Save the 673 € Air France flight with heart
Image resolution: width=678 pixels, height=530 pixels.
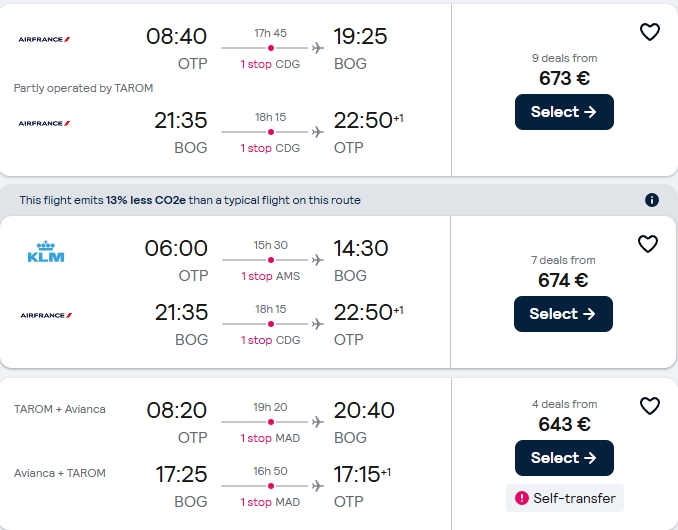click(650, 32)
